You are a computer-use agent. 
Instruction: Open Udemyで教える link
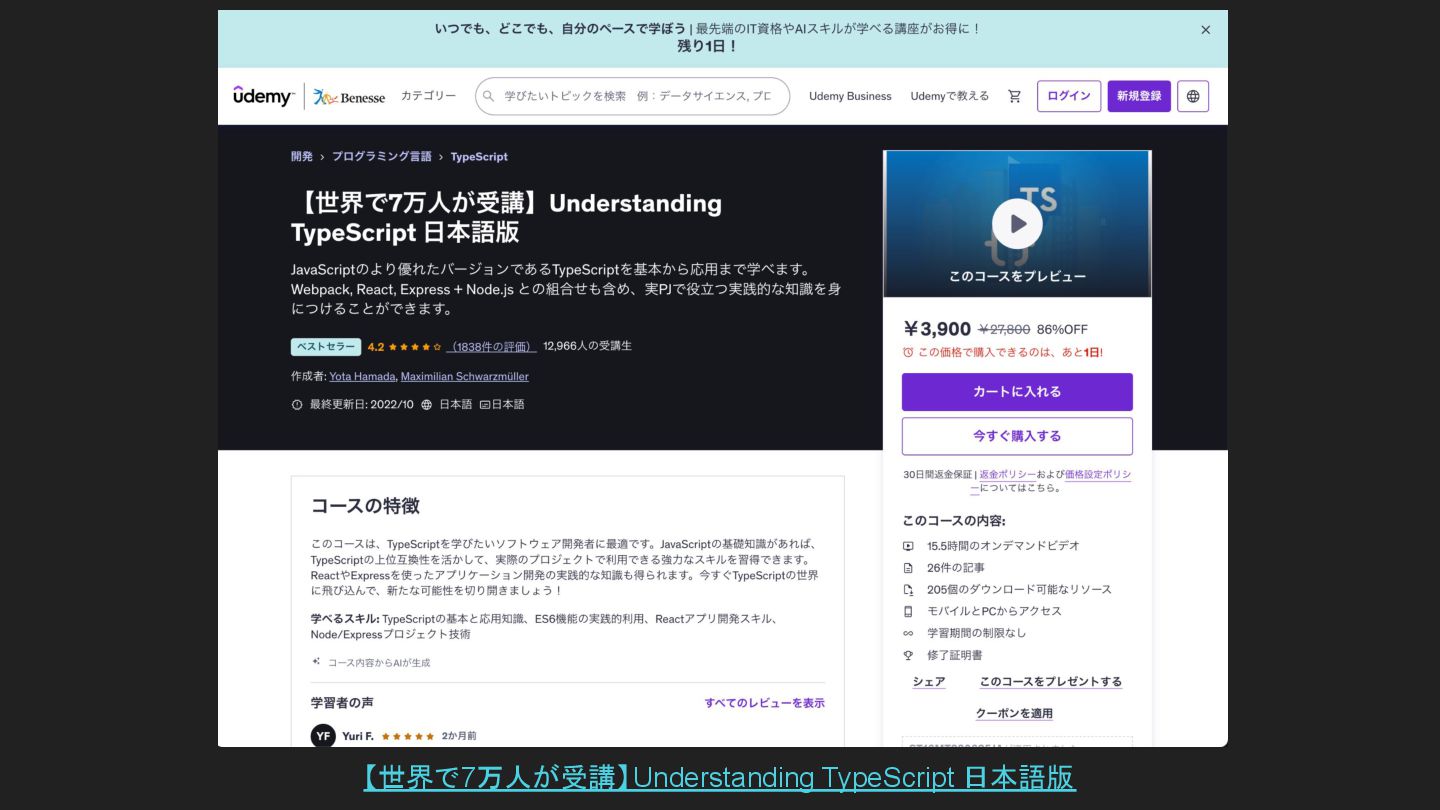tap(949, 96)
